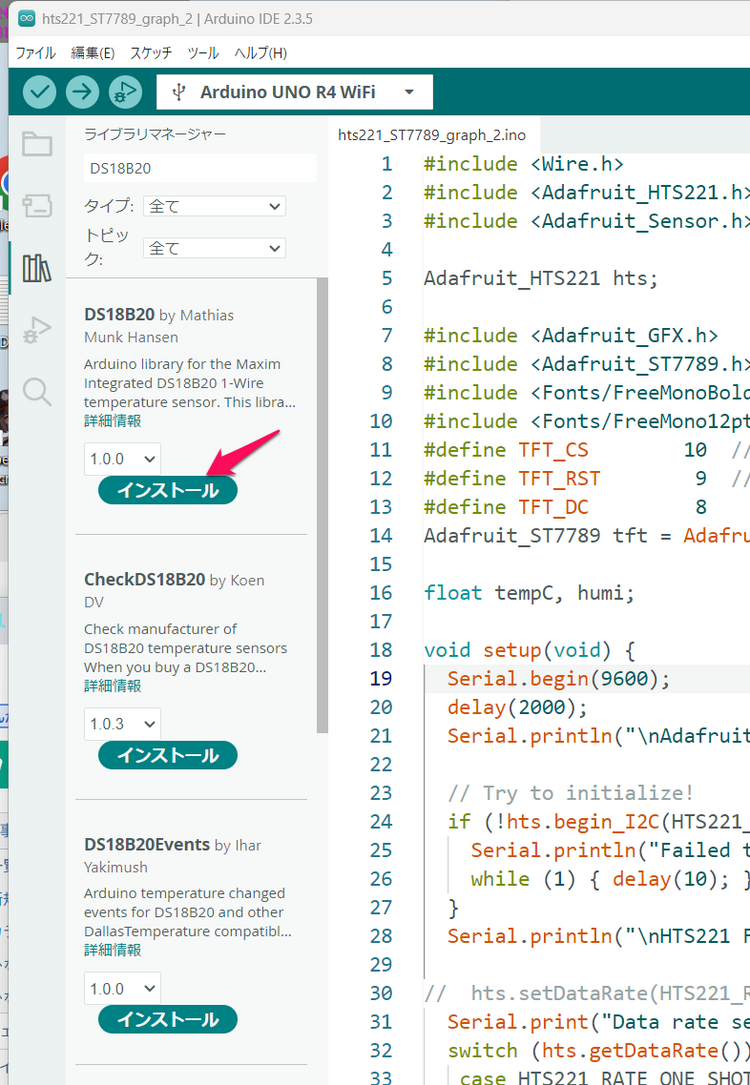The height and width of the screenshot is (1085, 750).
Task: Open 詳細情報 link for DS18B20
Action: coord(113,421)
